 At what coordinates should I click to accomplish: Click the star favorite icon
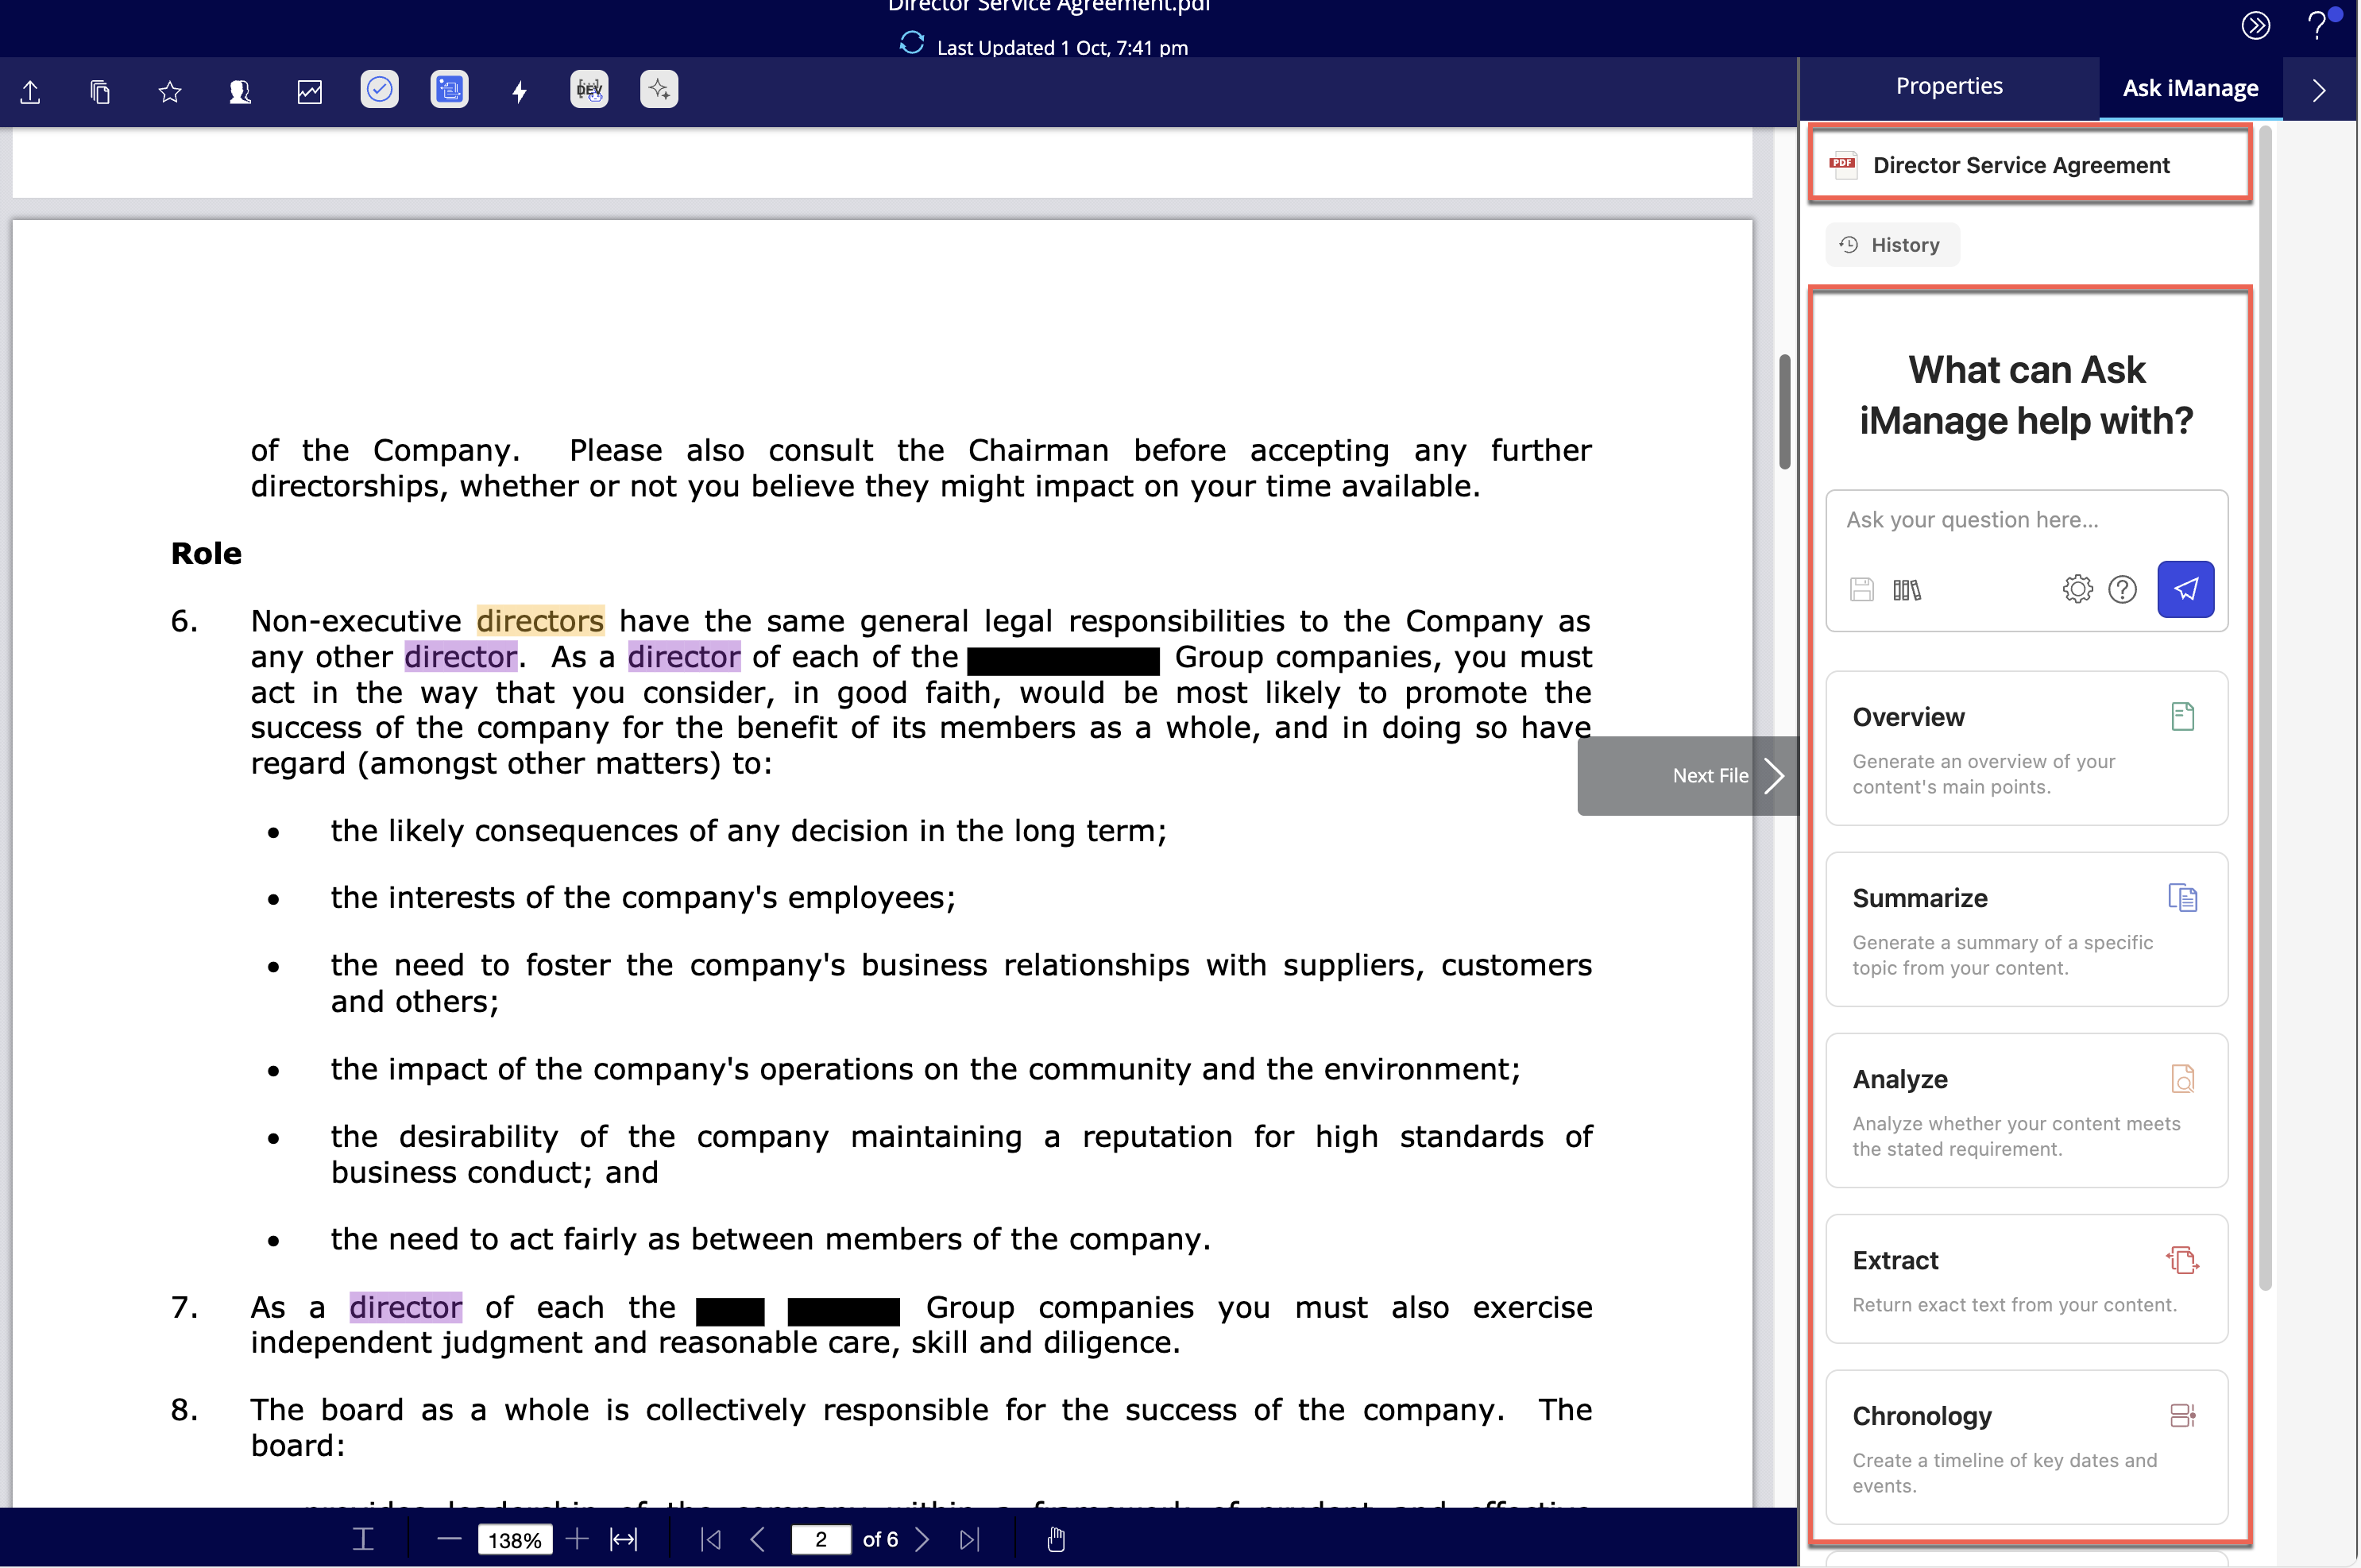(170, 92)
